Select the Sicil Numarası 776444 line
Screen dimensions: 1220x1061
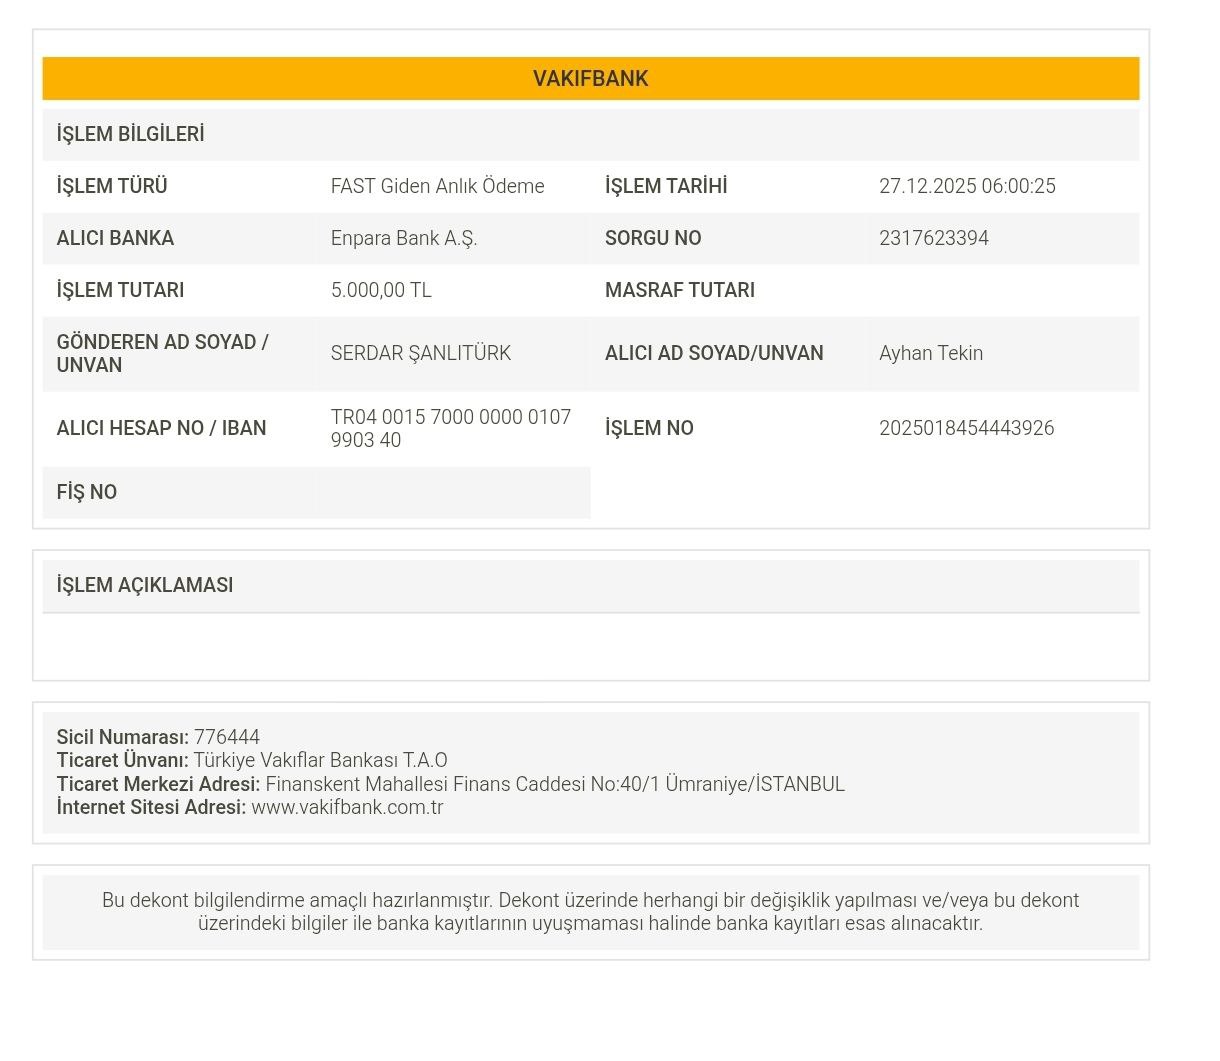pos(158,737)
